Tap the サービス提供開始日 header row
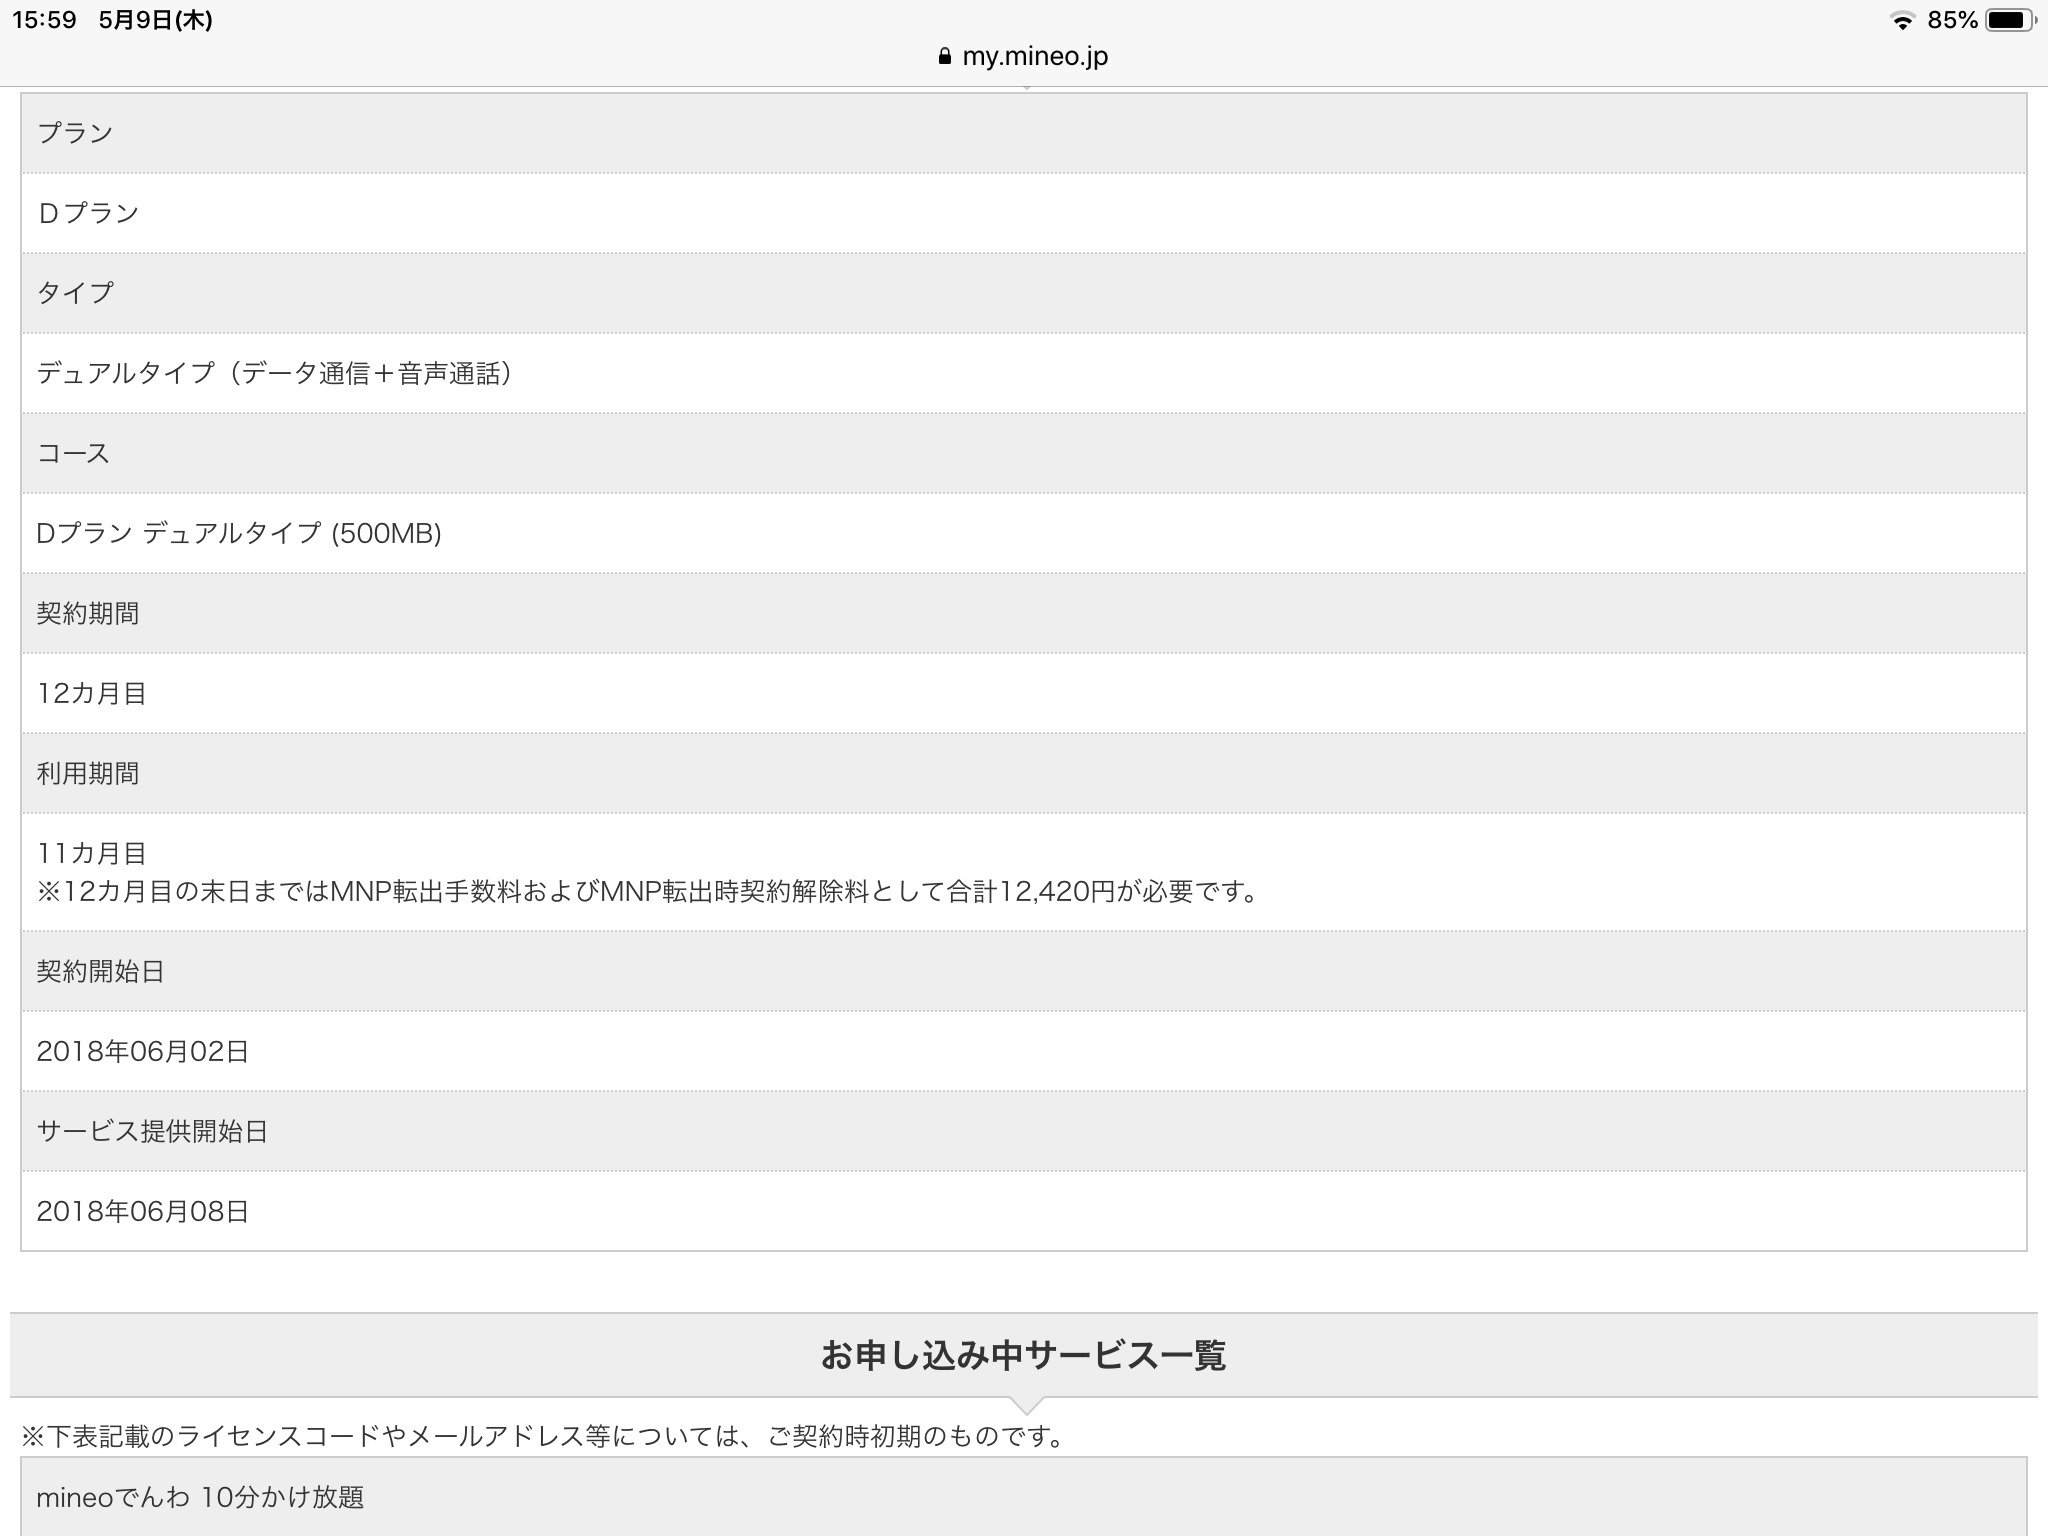This screenshot has height=1536, width=2048. [x=152, y=1131]
